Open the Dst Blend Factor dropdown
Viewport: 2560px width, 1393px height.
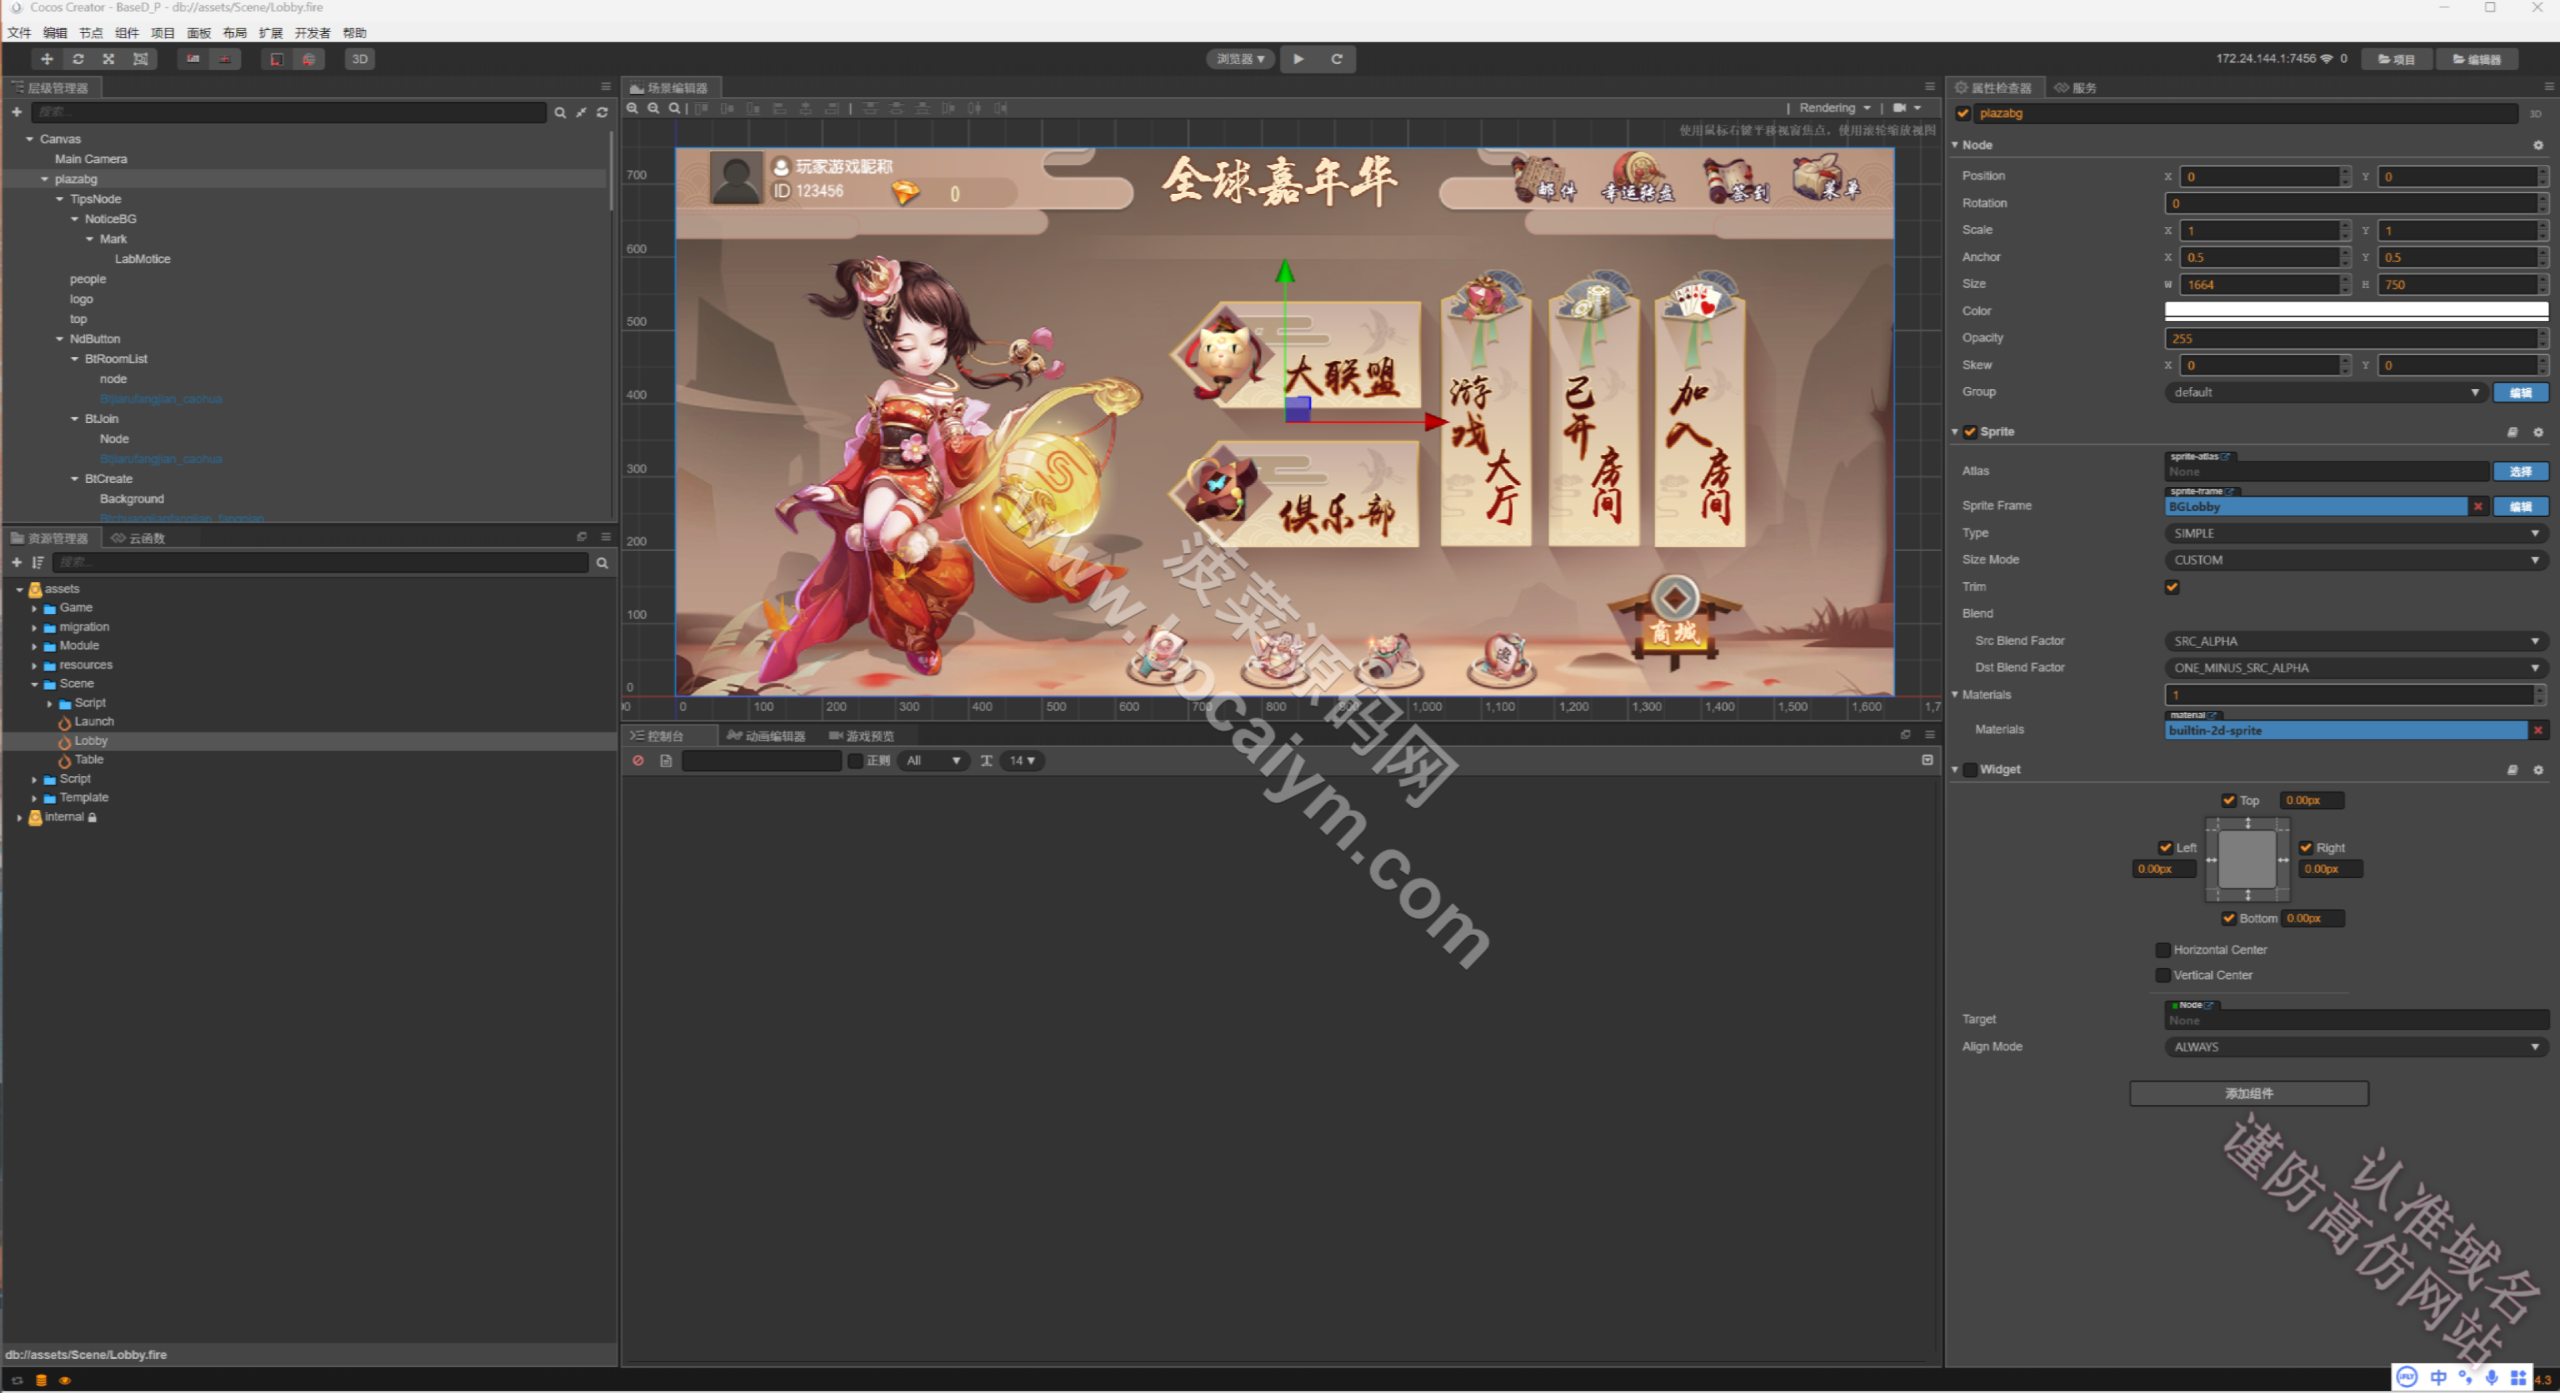tap(2356, 668)
